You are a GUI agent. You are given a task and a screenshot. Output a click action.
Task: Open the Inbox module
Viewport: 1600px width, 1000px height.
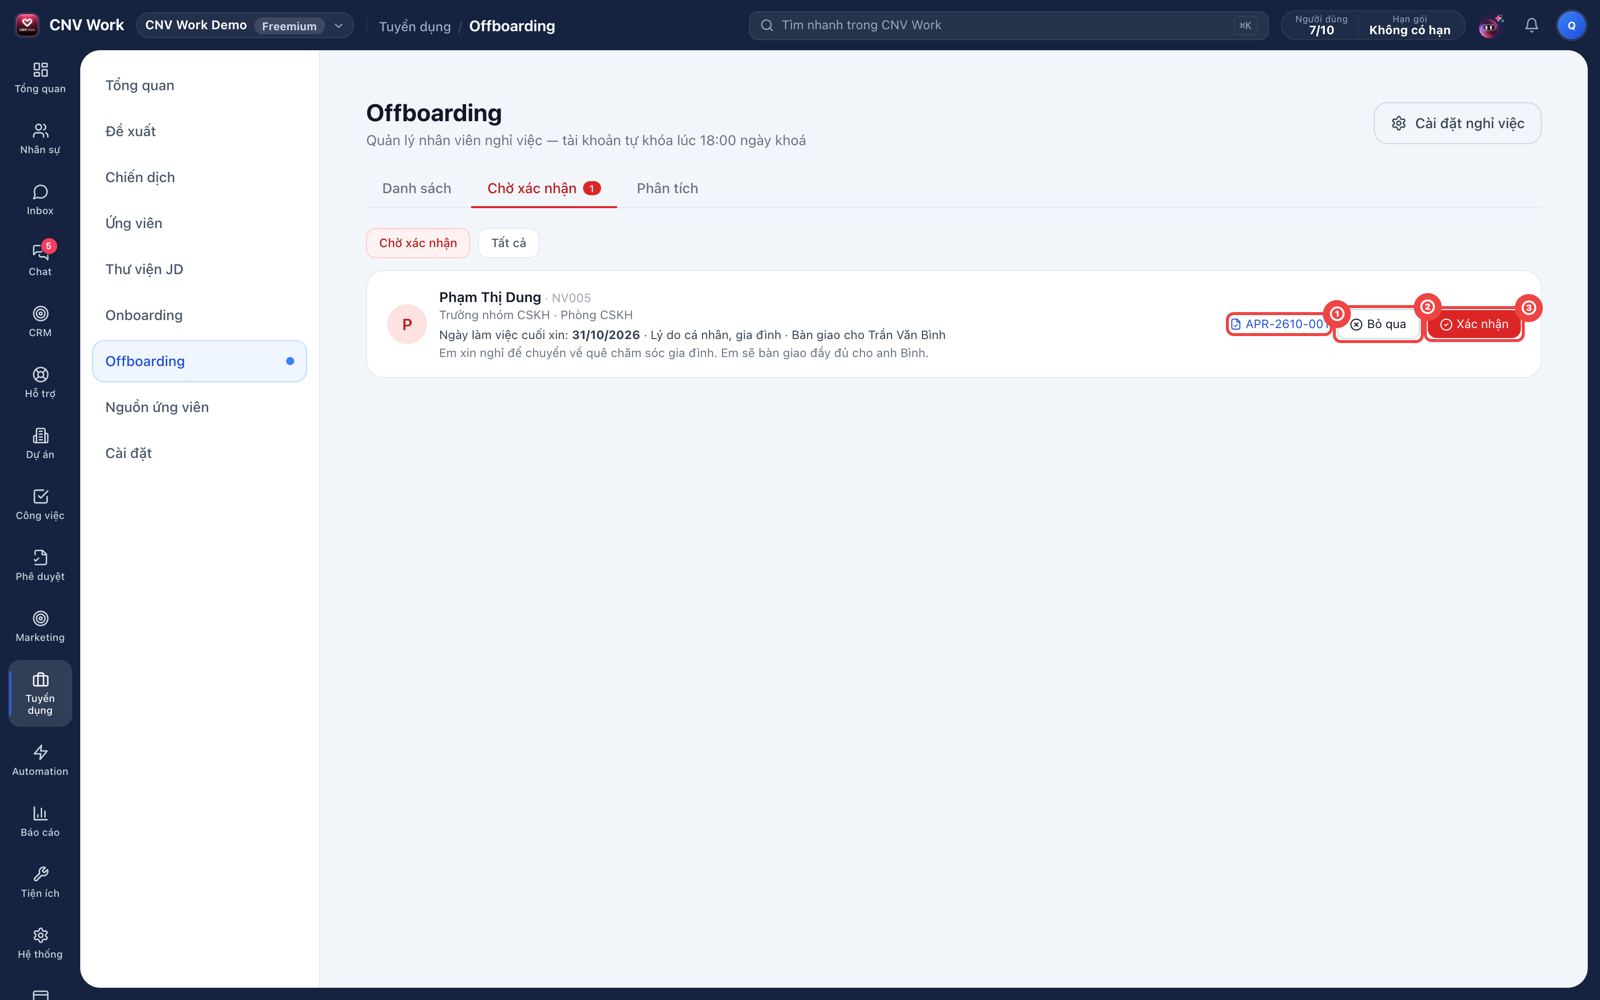pos(40,200)
